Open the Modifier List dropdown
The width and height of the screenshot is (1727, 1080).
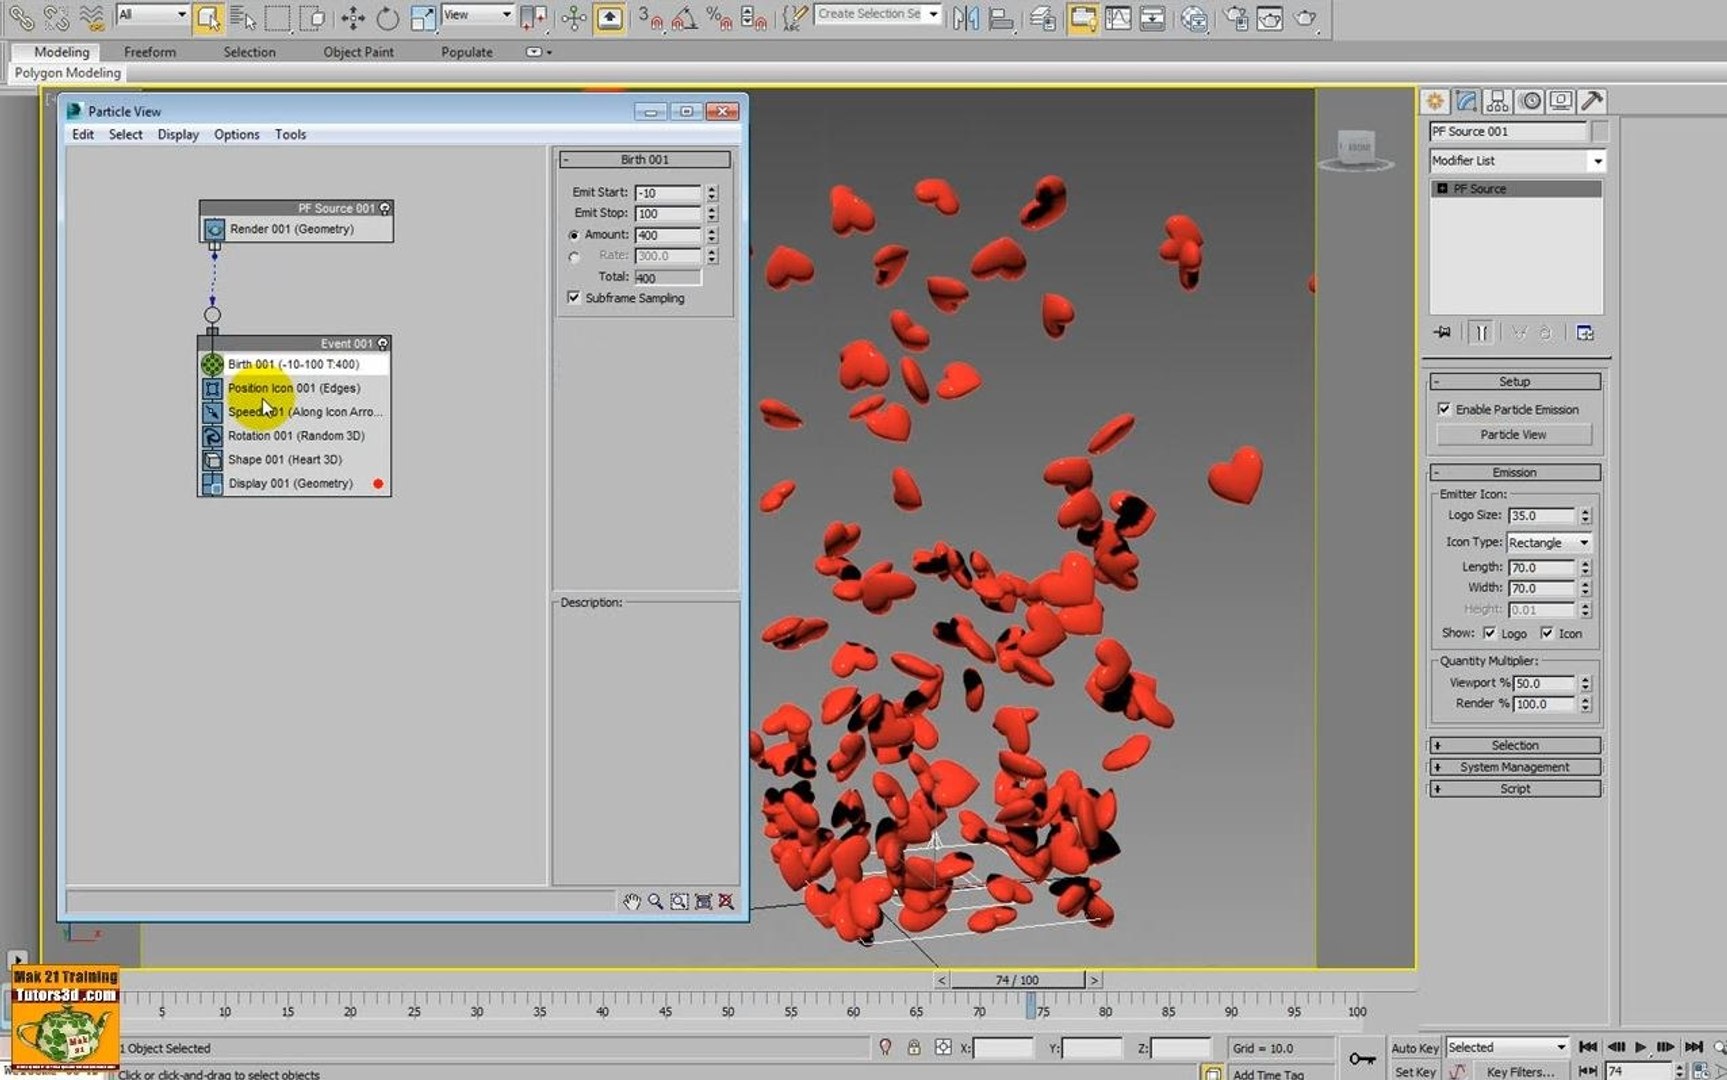pos(1516,161)
